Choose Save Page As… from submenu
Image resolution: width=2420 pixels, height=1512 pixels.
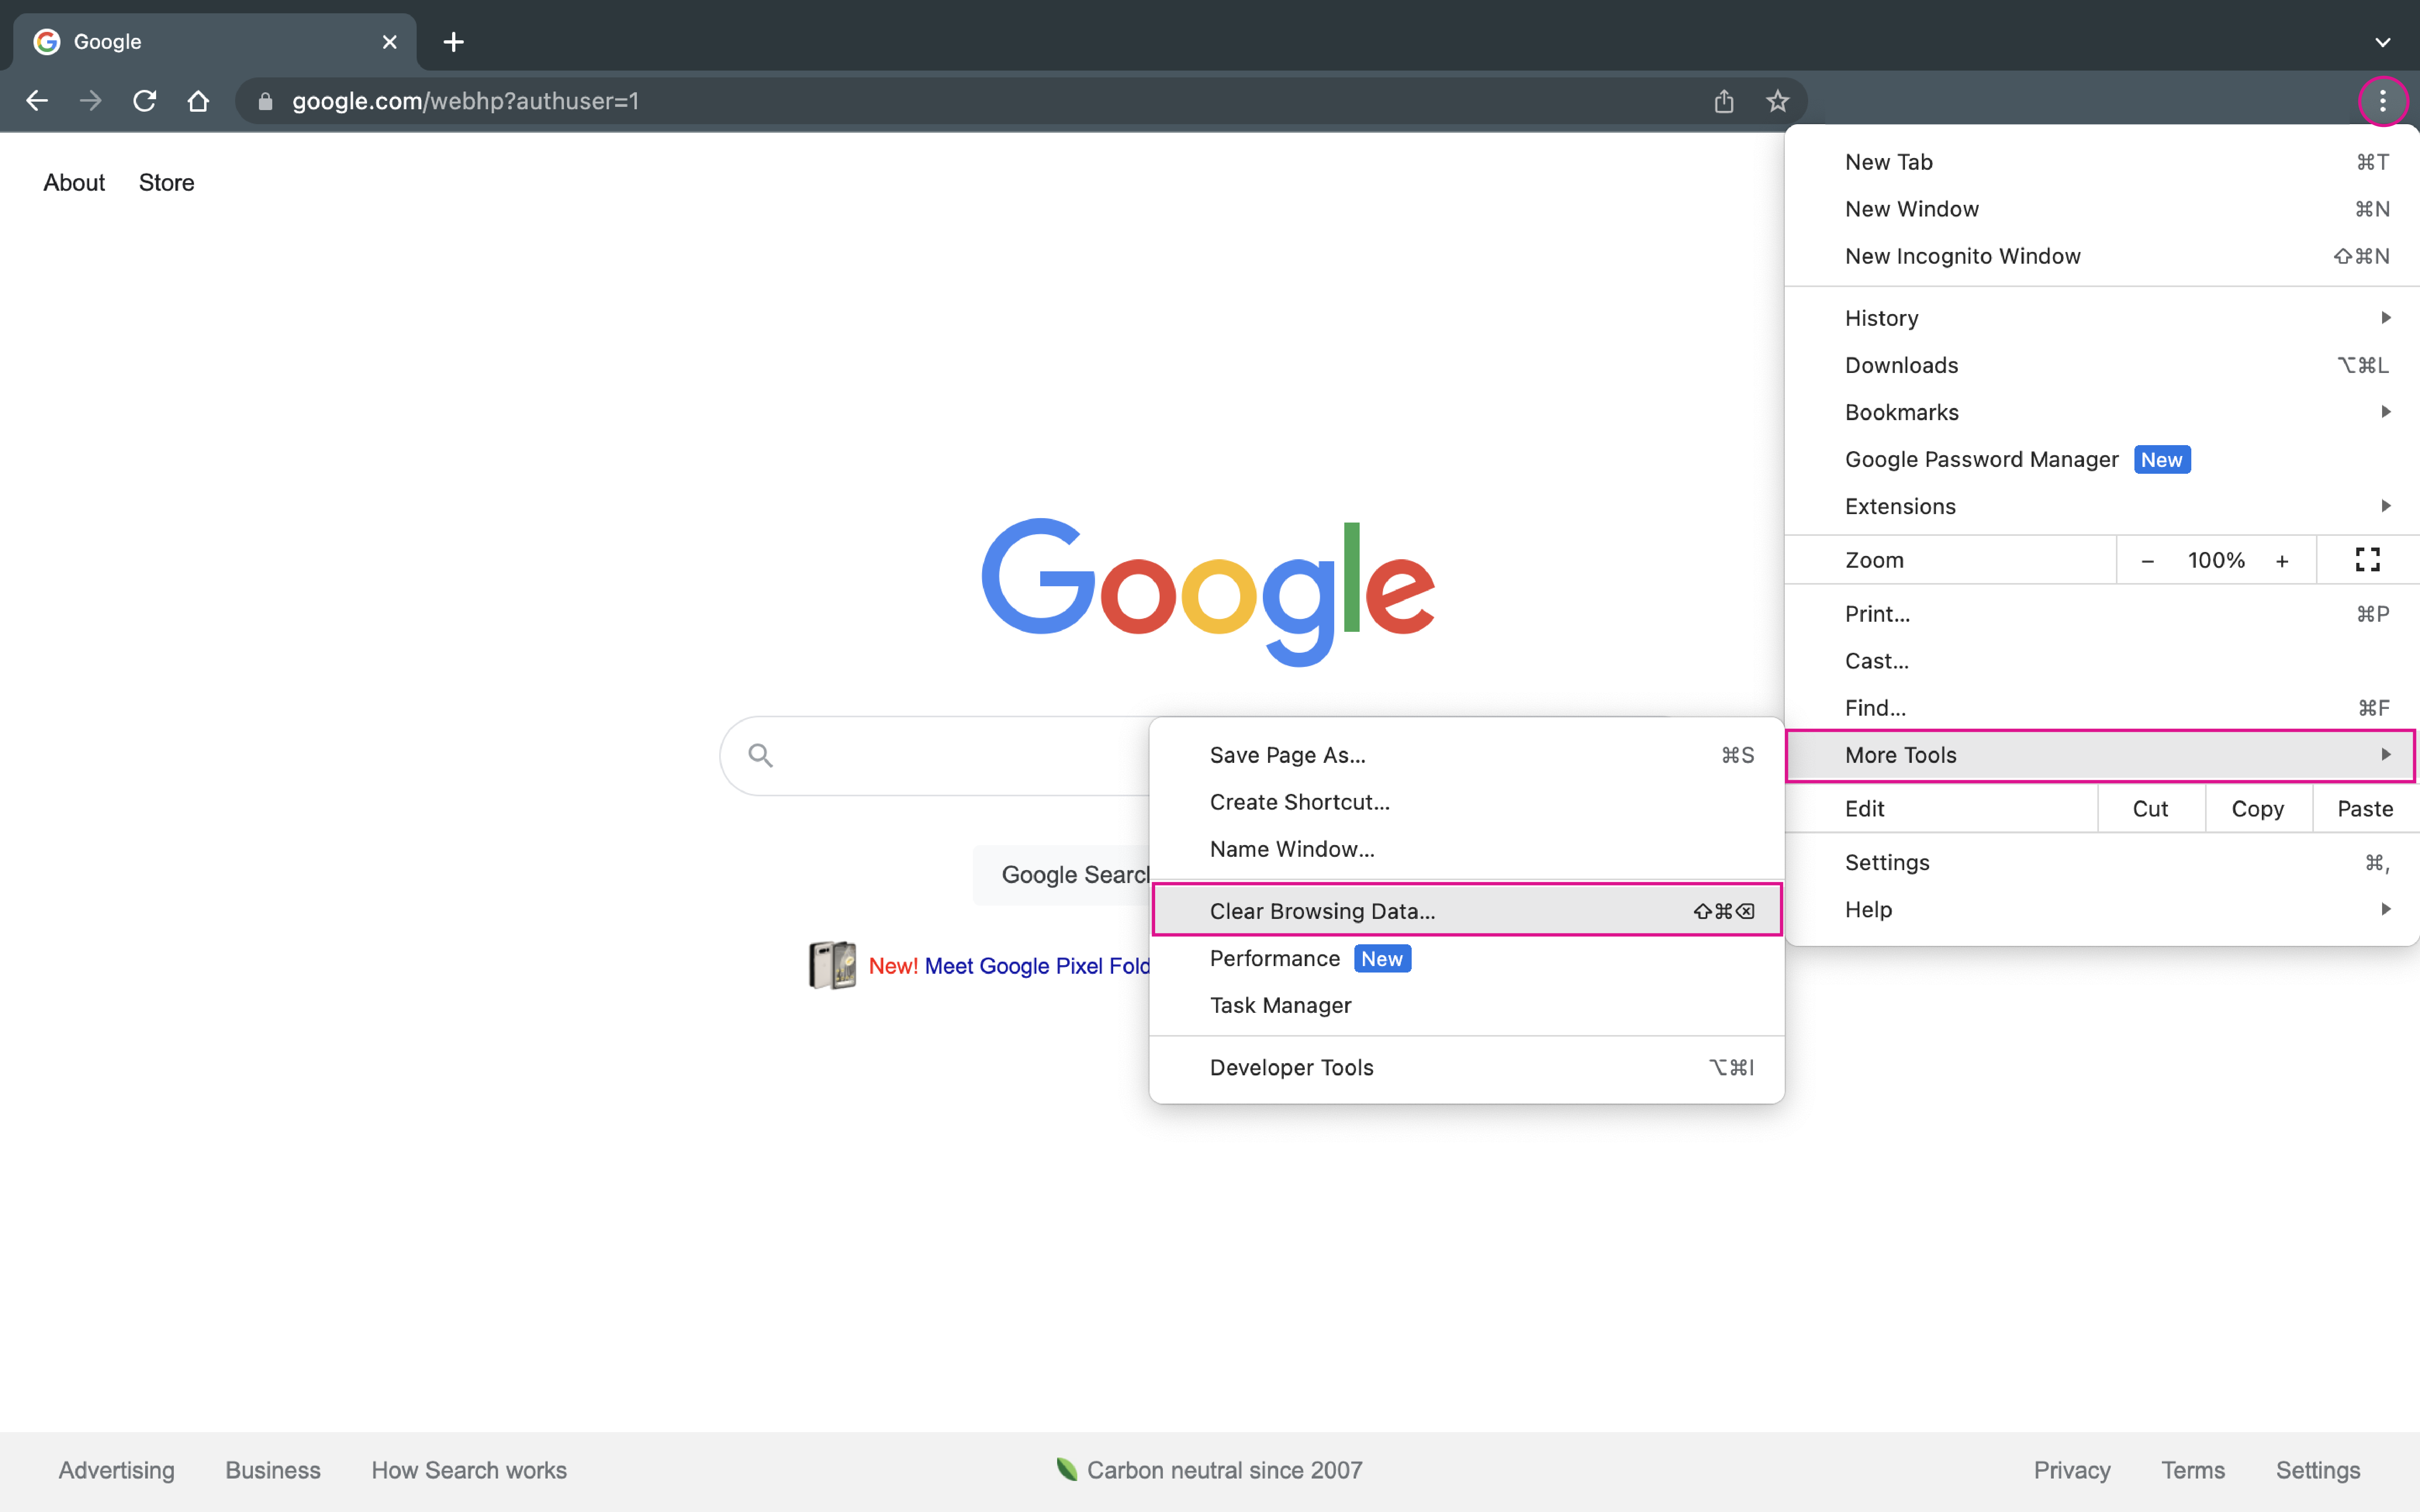(x=1467, y=755)
